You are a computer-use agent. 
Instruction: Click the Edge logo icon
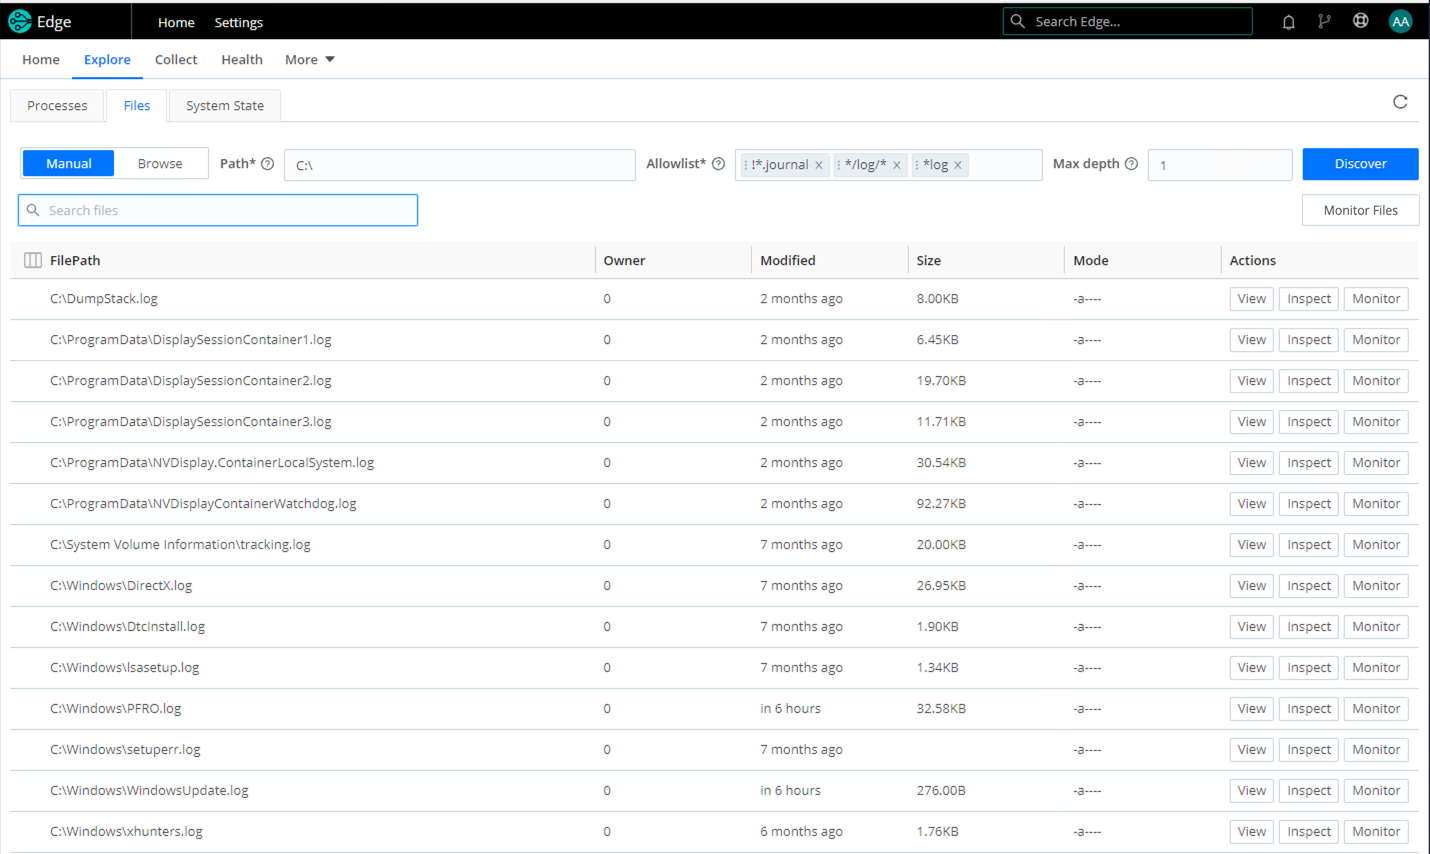coord(20,21)
